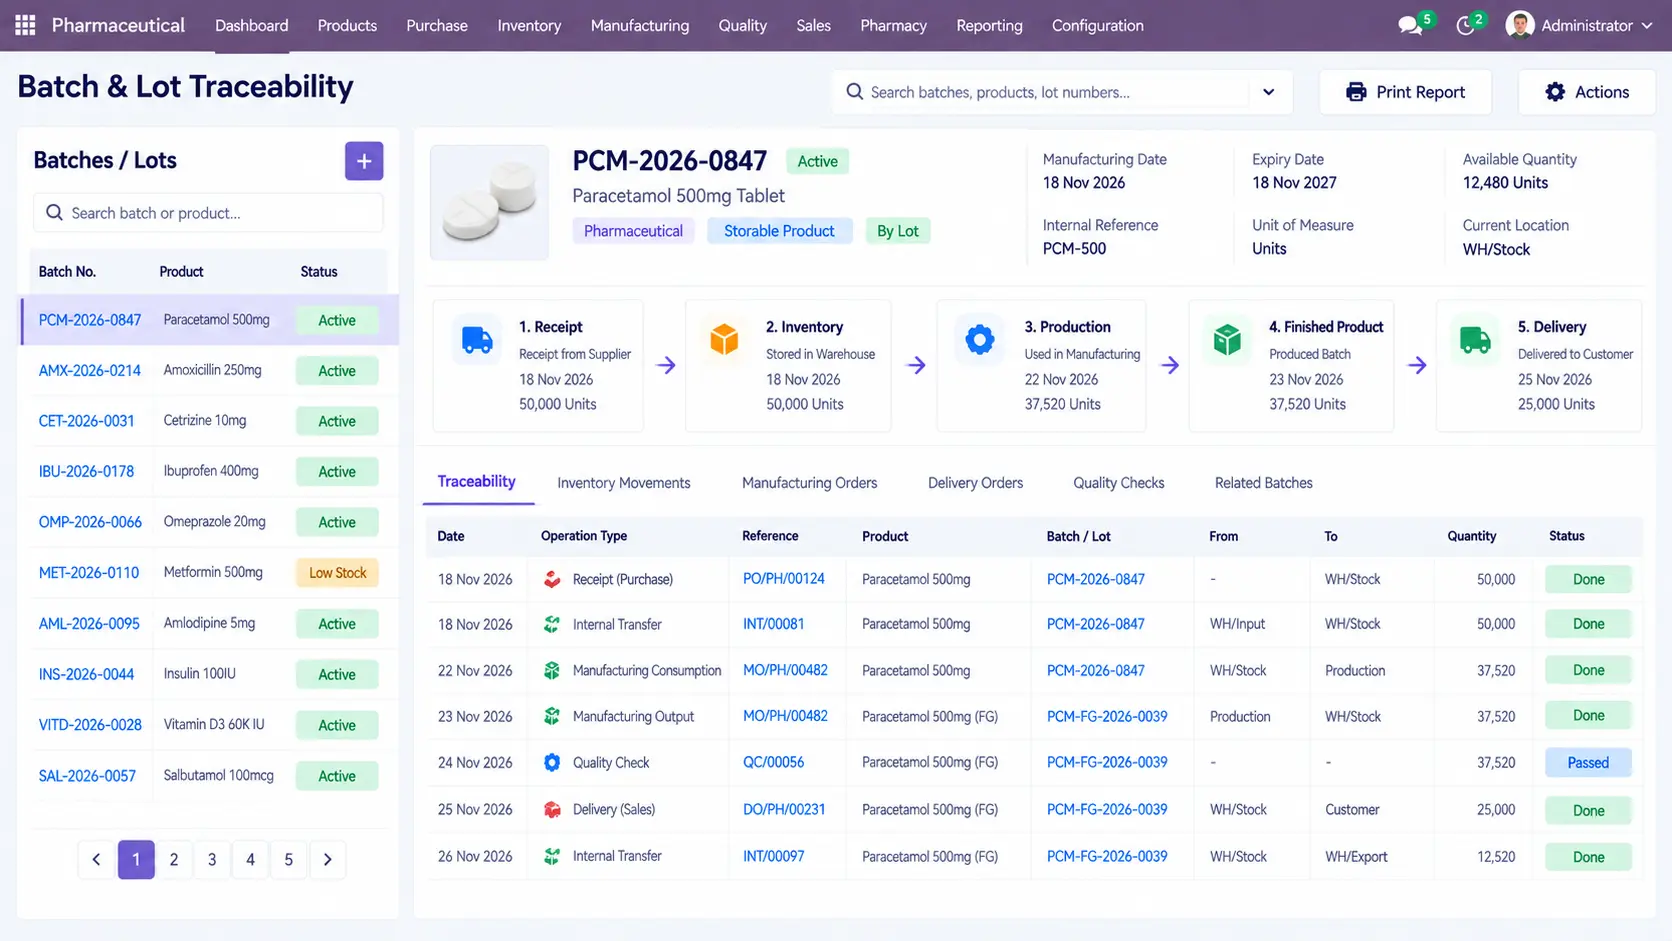1672x941 pixels.
Task: Open the chat messages icon
Action: coord(1410,26)
